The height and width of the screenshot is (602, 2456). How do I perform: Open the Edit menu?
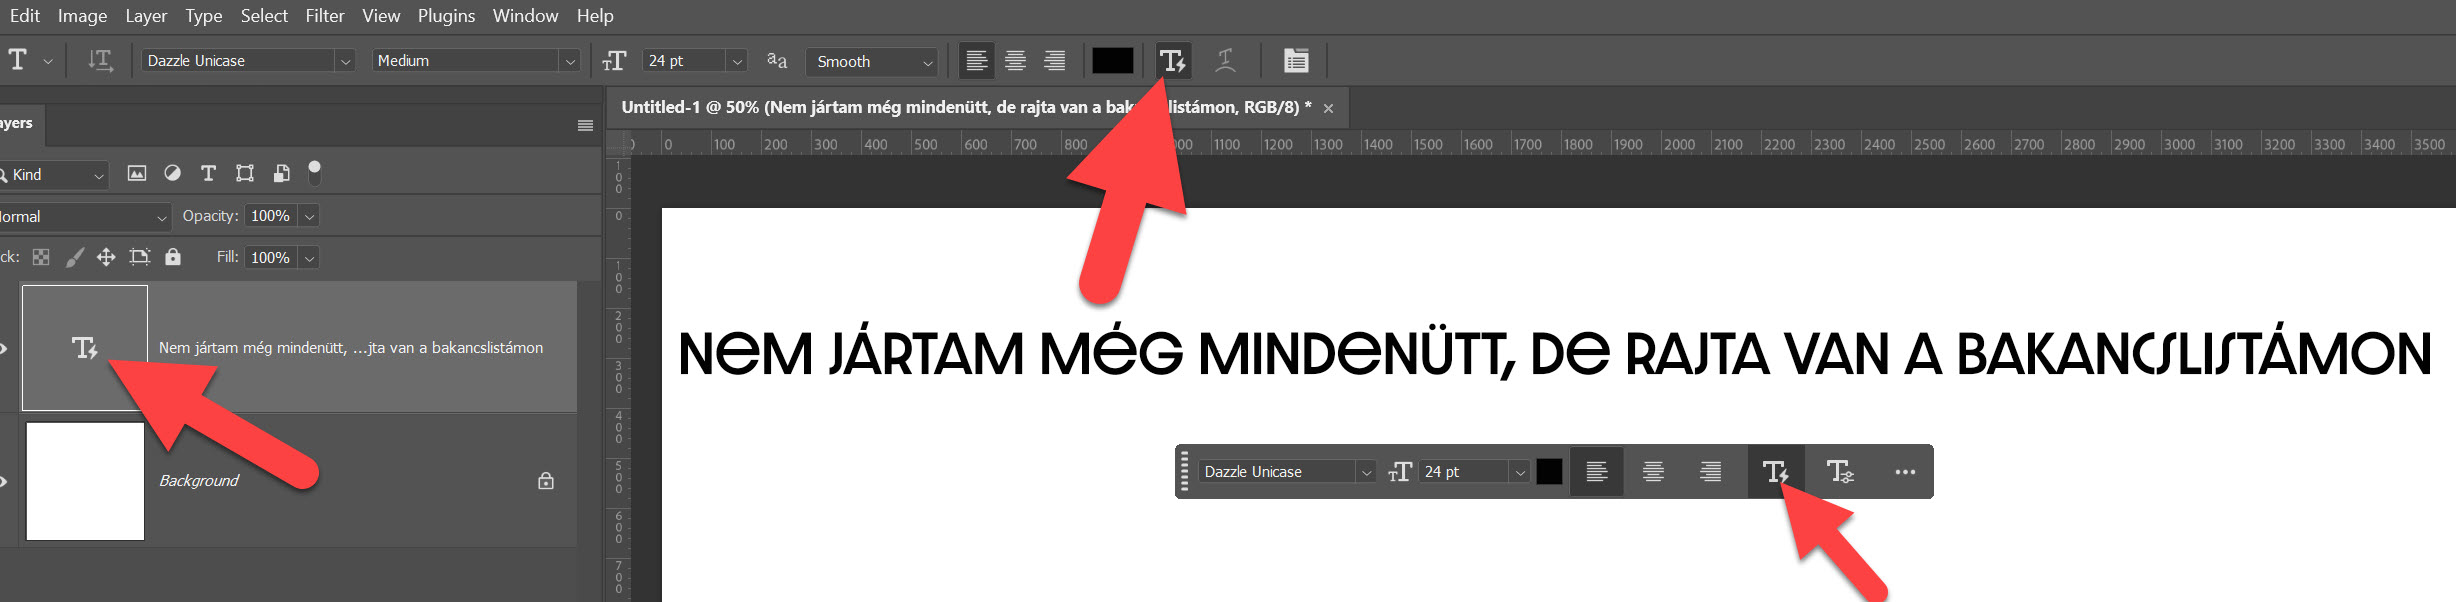point(25,16)
